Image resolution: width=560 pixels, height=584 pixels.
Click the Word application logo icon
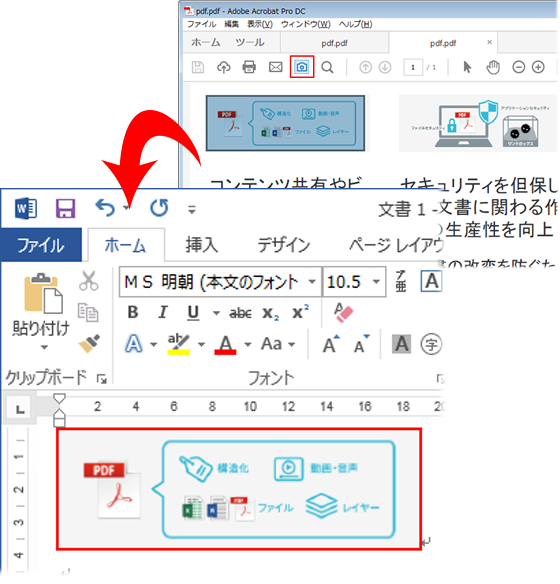point(26,208)
